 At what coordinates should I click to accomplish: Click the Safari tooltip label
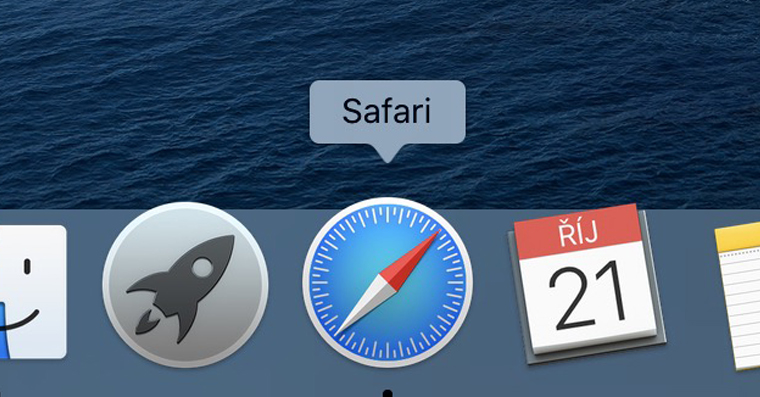[x=387, y=111]
